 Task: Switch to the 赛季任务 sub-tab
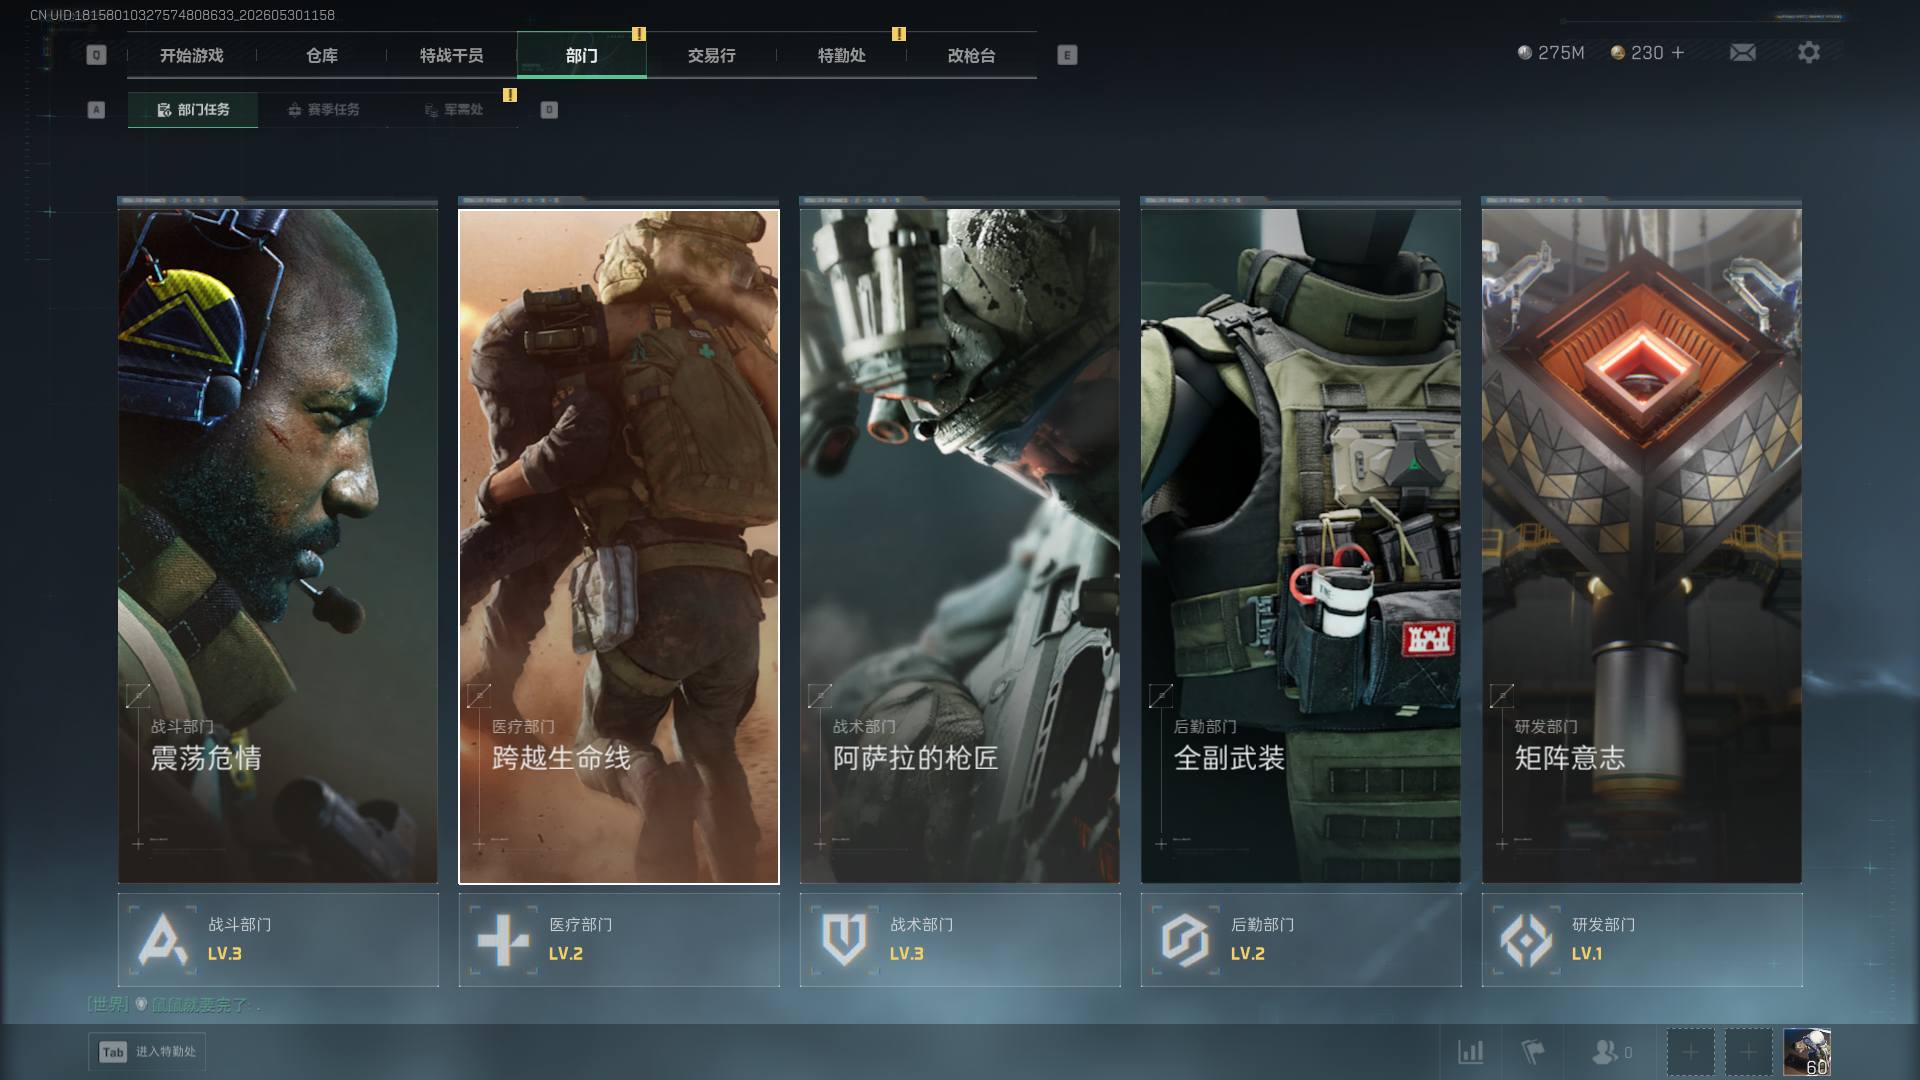point(323,109)
